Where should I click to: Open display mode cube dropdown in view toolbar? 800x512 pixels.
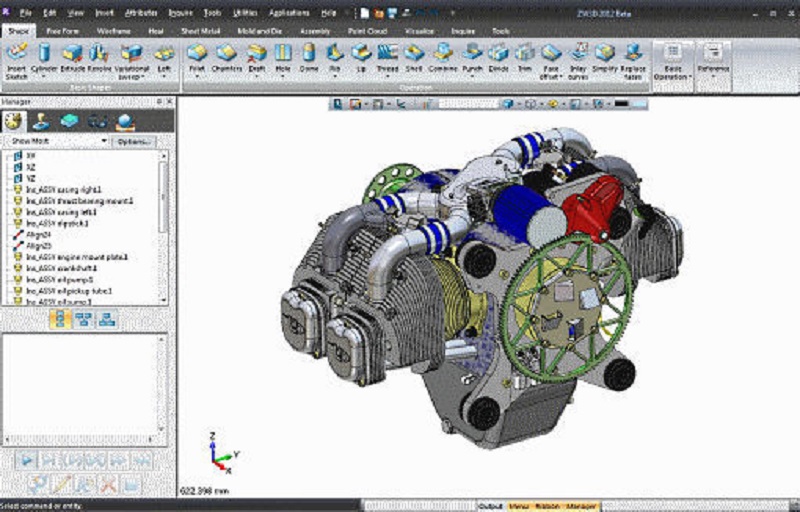coord(519,104)
